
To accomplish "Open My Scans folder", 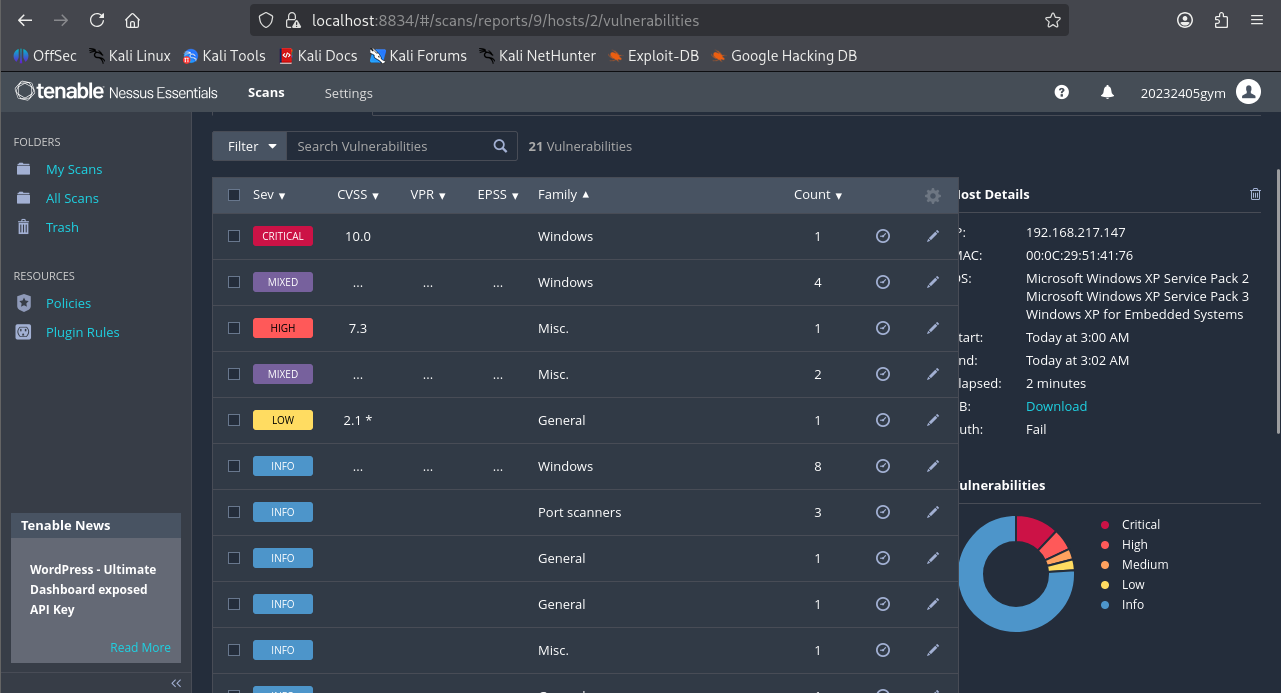I will point(74,169).
